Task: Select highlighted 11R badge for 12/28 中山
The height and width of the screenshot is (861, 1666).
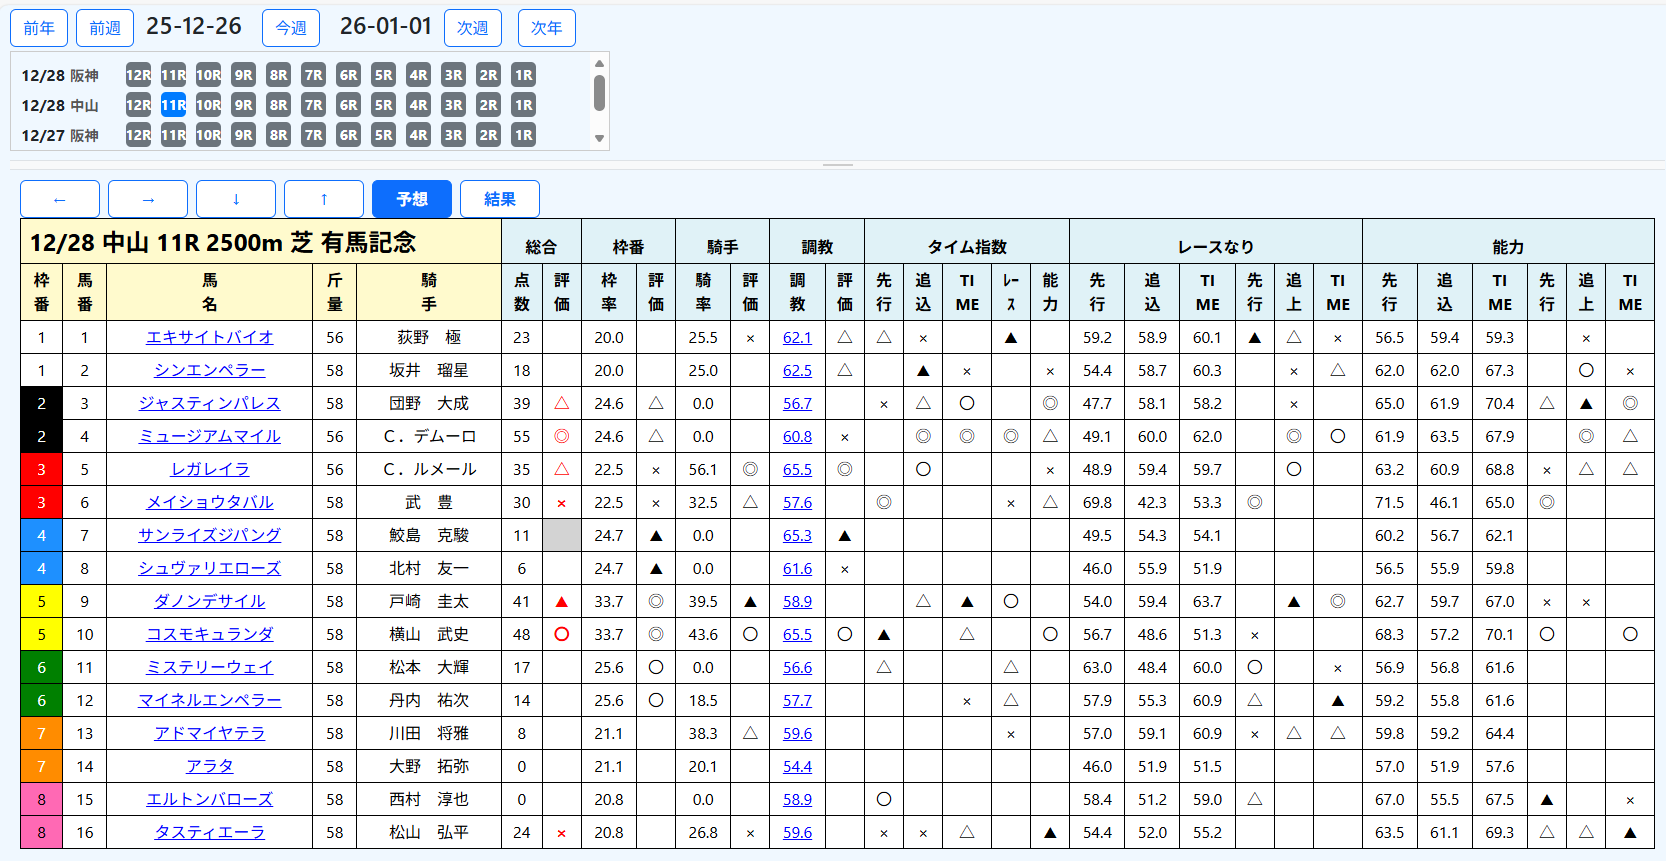Action: pyautogui.click(x=173, y=105)
